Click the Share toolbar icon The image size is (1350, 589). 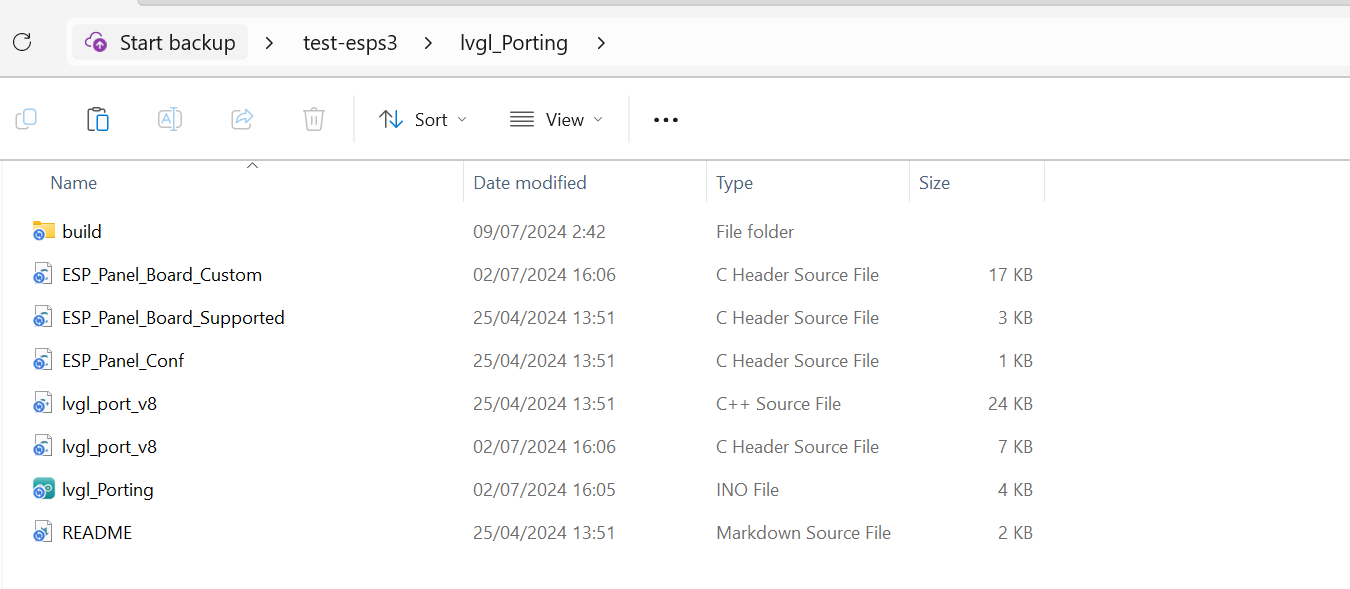[x=242, y=119]
